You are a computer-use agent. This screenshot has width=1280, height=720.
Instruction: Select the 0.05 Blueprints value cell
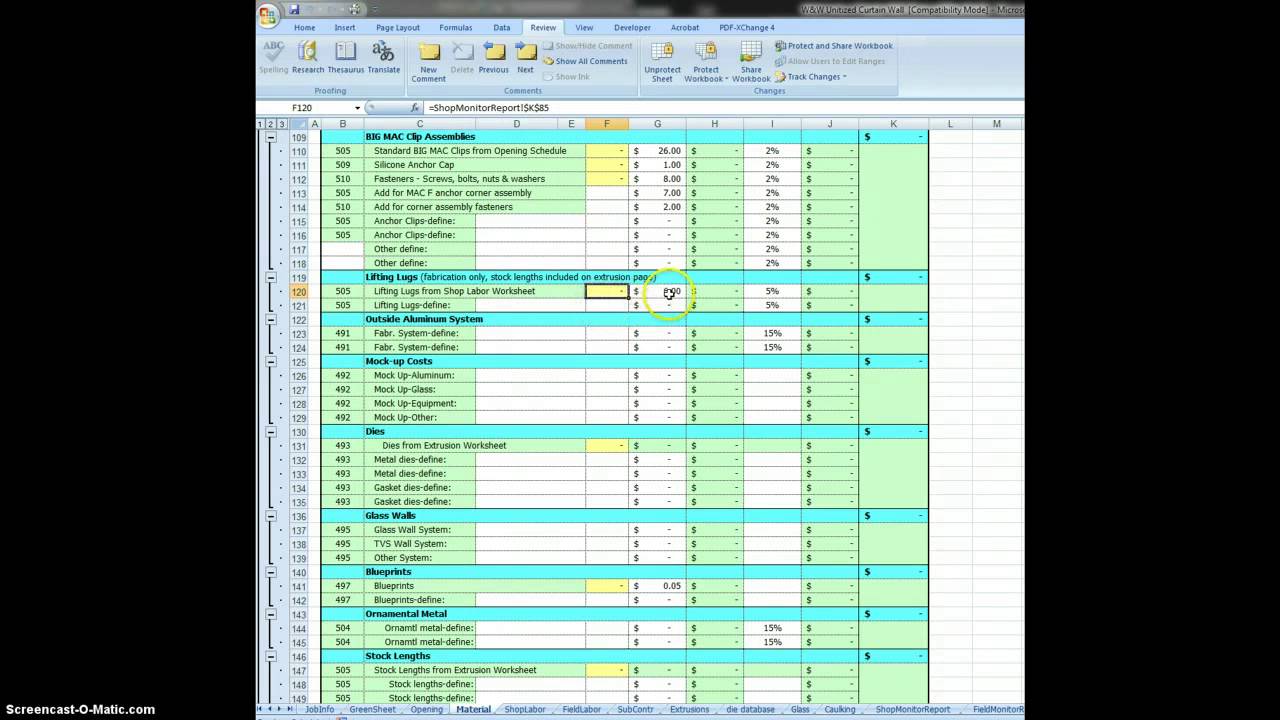(657, 586)
